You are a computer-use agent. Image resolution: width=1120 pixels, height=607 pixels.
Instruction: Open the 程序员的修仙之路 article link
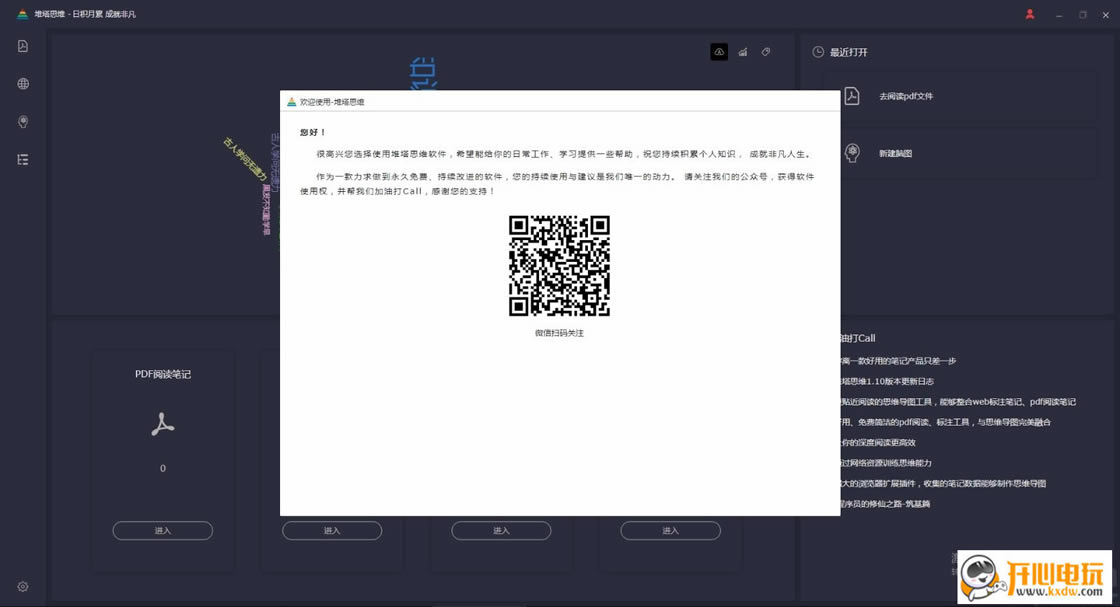click(886, 503)
